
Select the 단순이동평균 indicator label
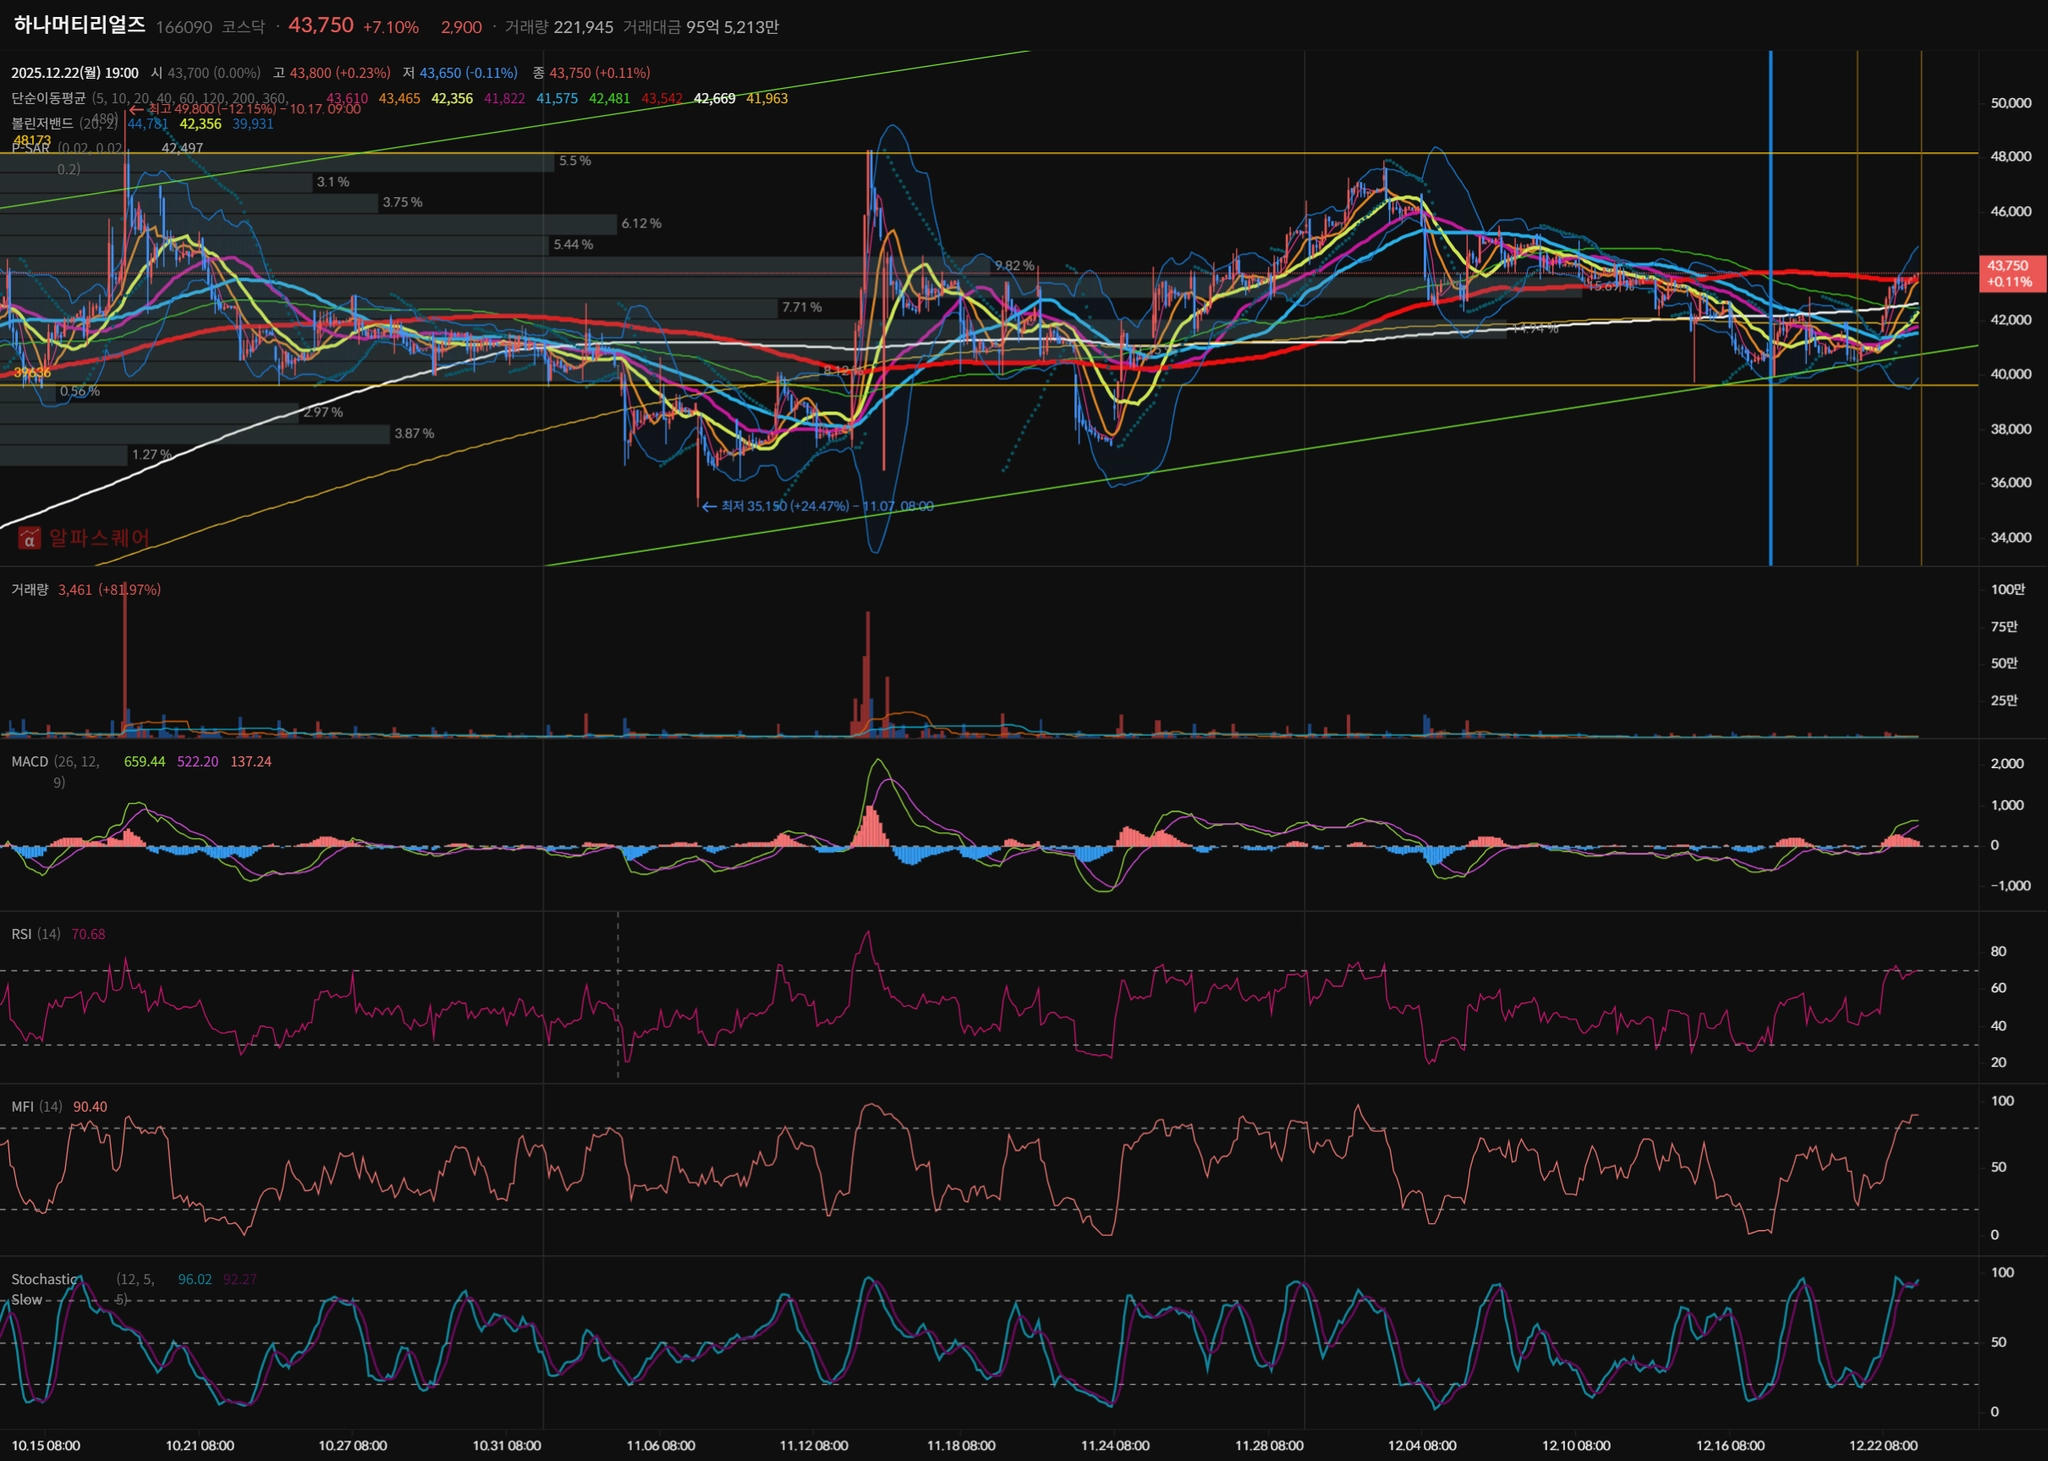click(x=48, y=98)
